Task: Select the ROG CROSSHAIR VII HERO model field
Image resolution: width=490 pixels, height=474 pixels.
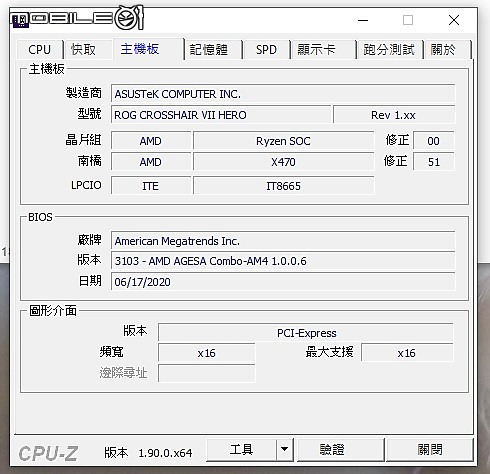Action: pyautogui.click(x=221, y=115)
